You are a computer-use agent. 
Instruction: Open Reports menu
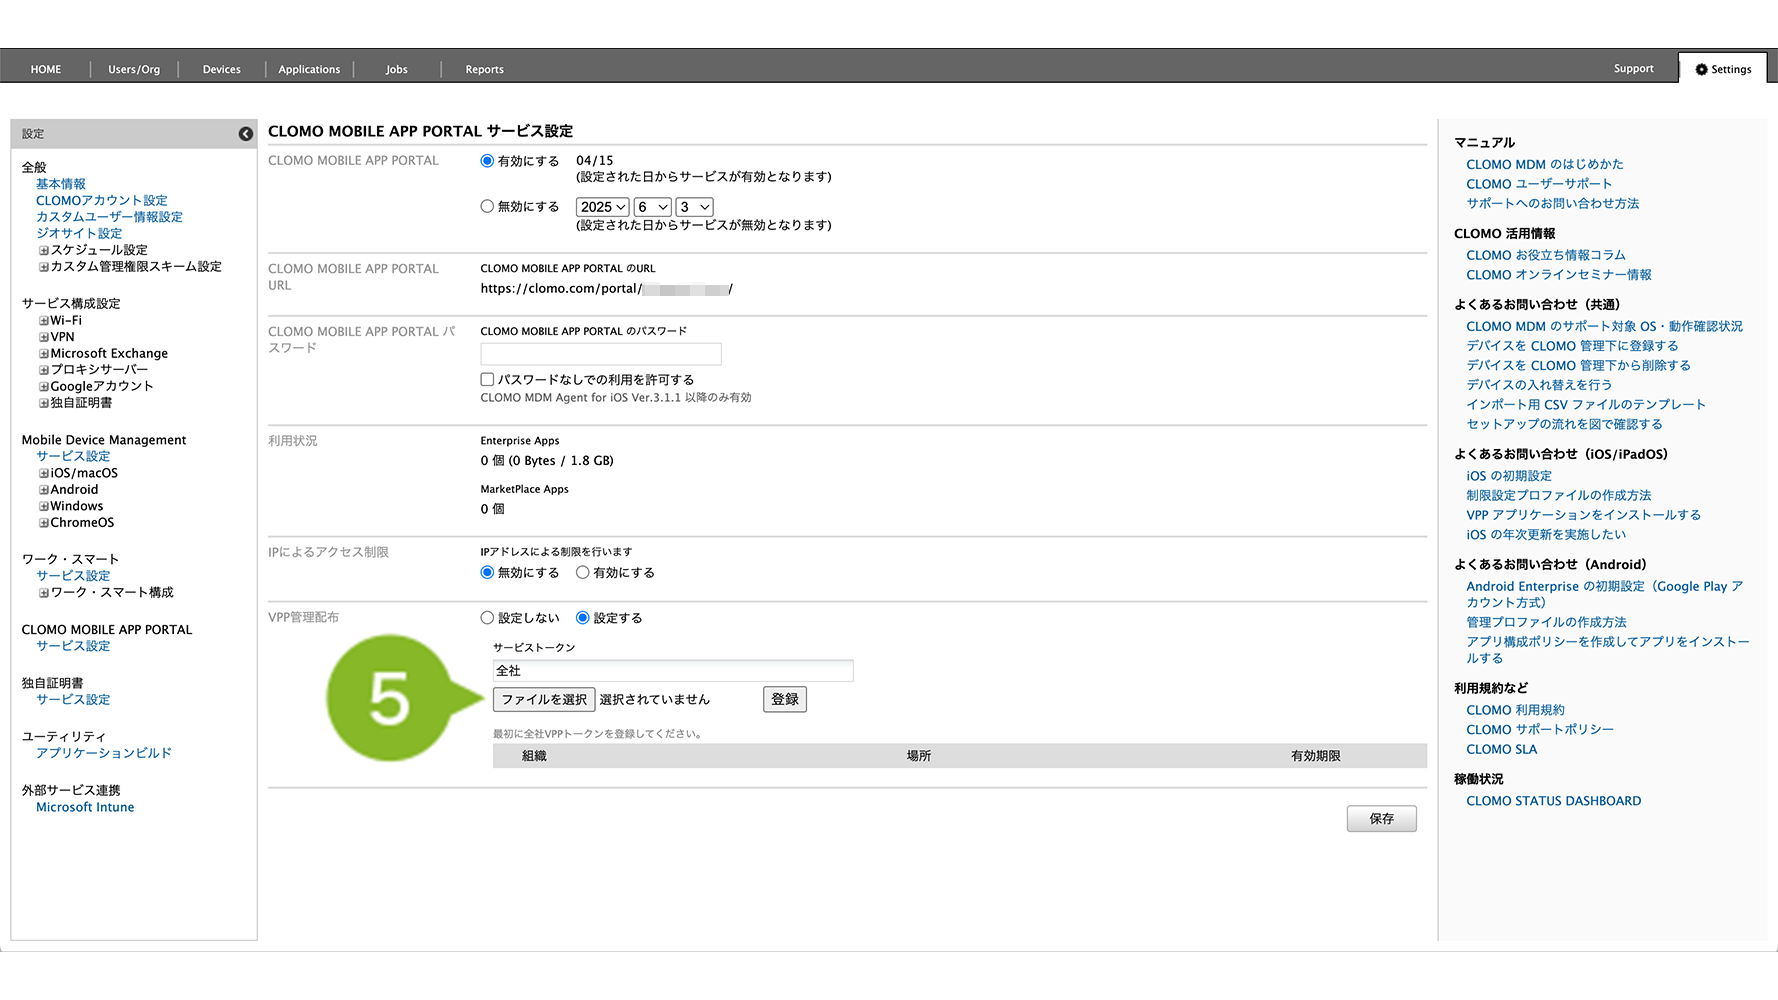pyautogui.click(x=484, y=69)
